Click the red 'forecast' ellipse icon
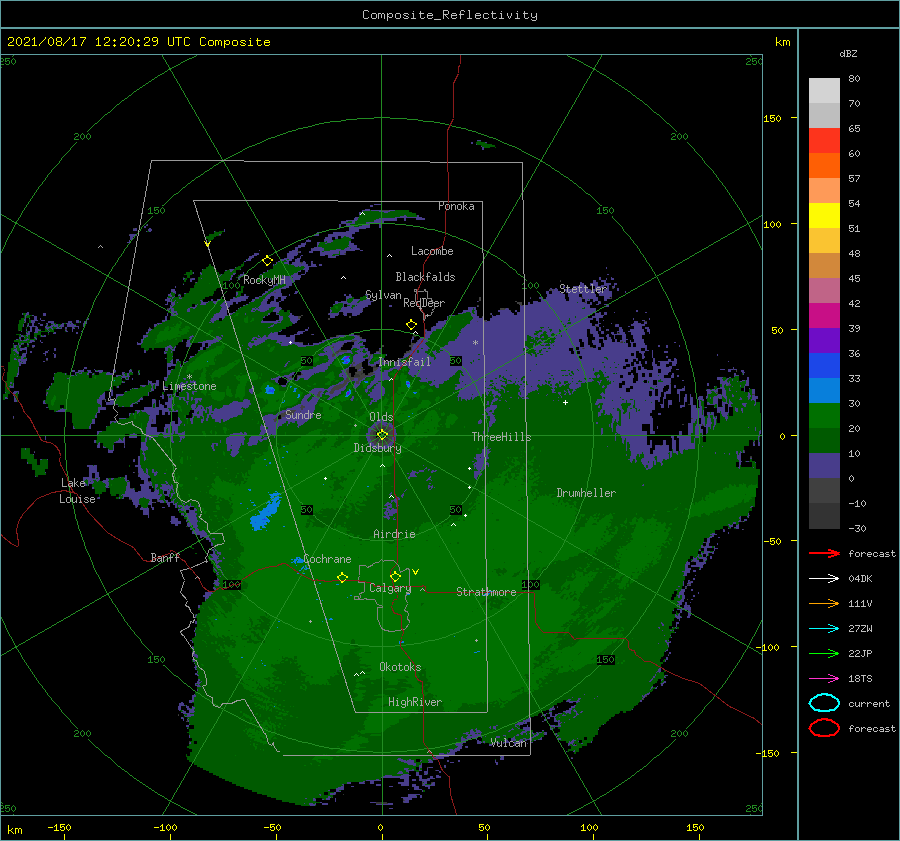 click(824, 728)
